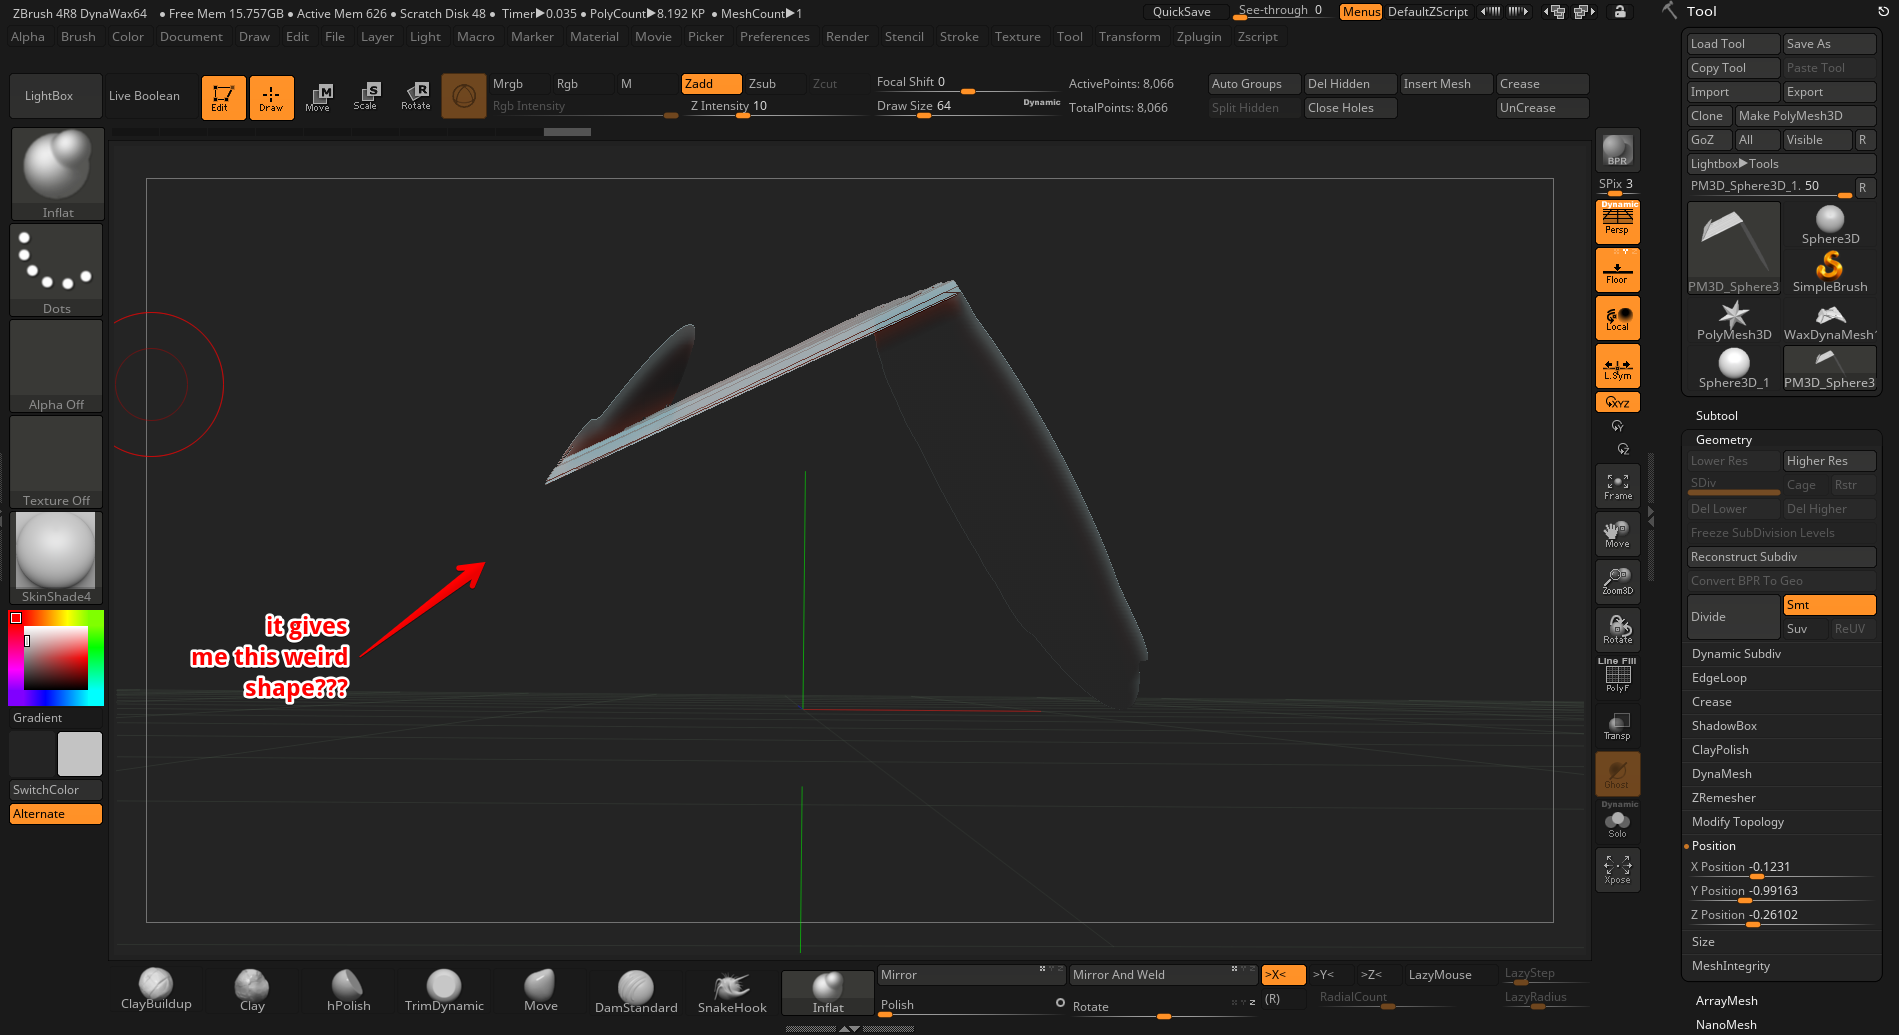The height and width of the screenshot is (1035, 1899).
Task: Toggle XYZ rotation mode
Action: click(x=1617, y=402)
